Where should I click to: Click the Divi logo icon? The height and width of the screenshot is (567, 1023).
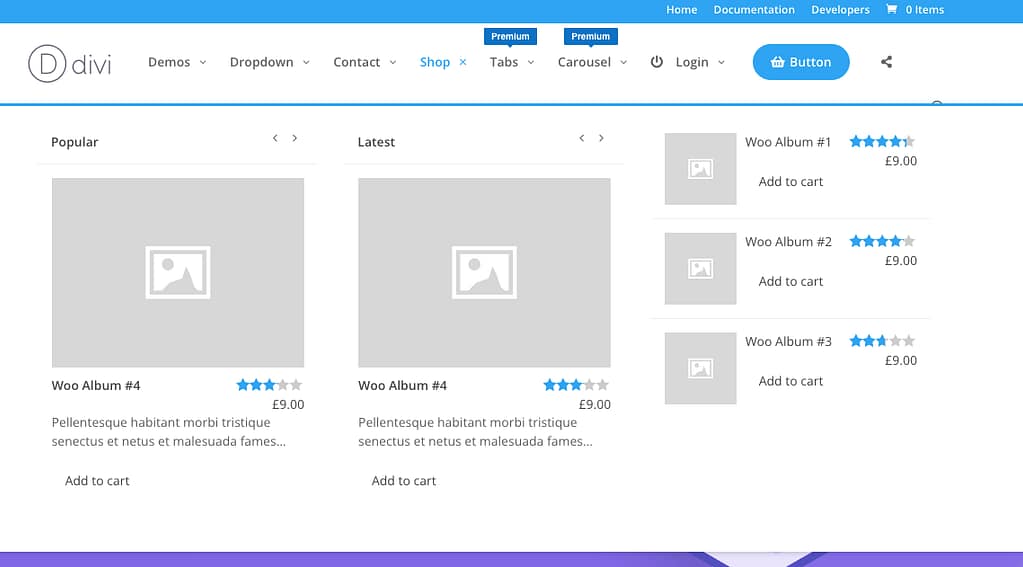[46, 62]
